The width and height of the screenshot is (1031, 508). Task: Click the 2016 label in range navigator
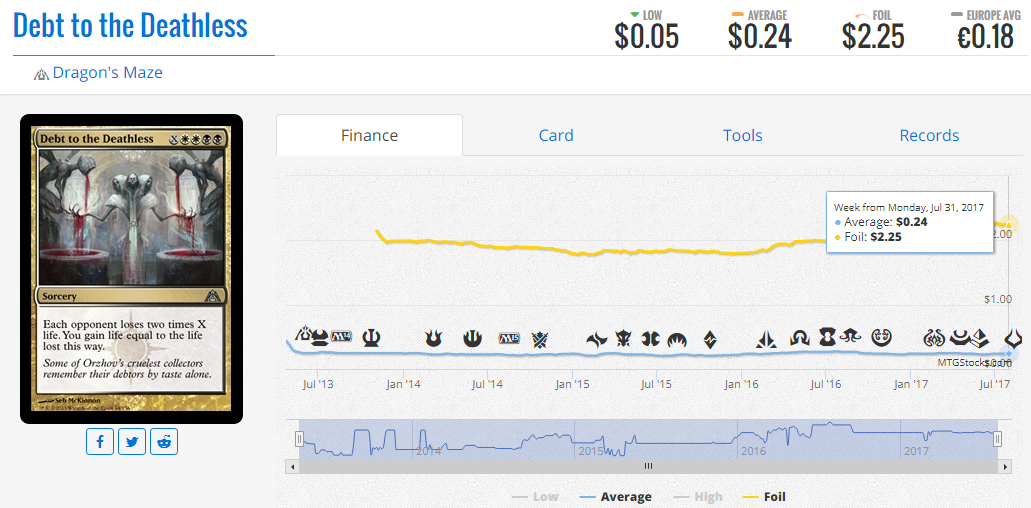753,451
